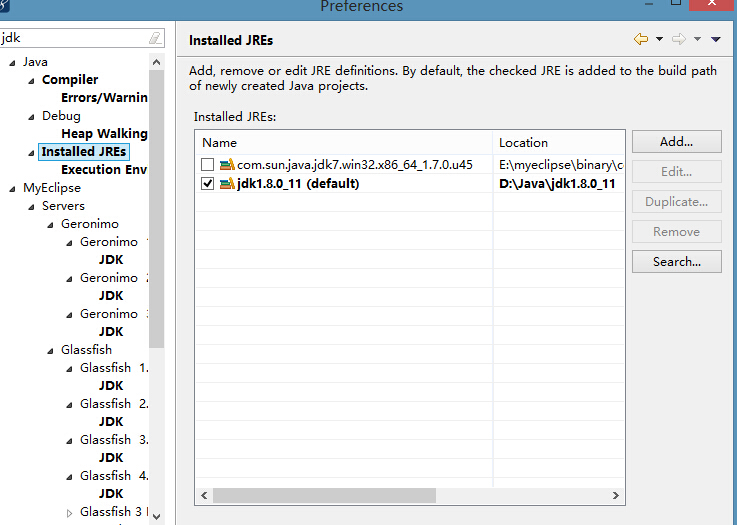Select Installed JREs tree item
737x525 pixels.
pyautogui.click(x=84, y=151)
